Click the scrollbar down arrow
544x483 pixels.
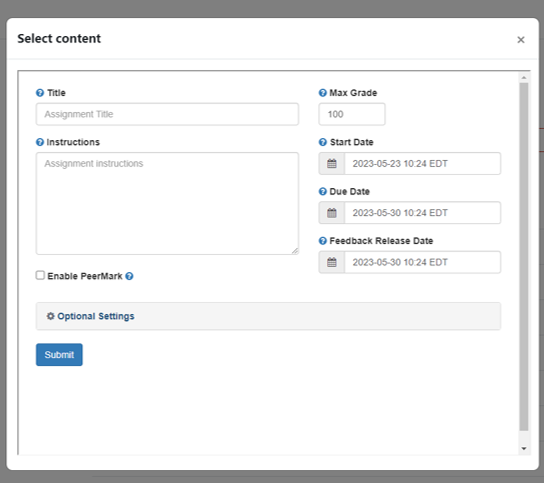tap(524, 449)
